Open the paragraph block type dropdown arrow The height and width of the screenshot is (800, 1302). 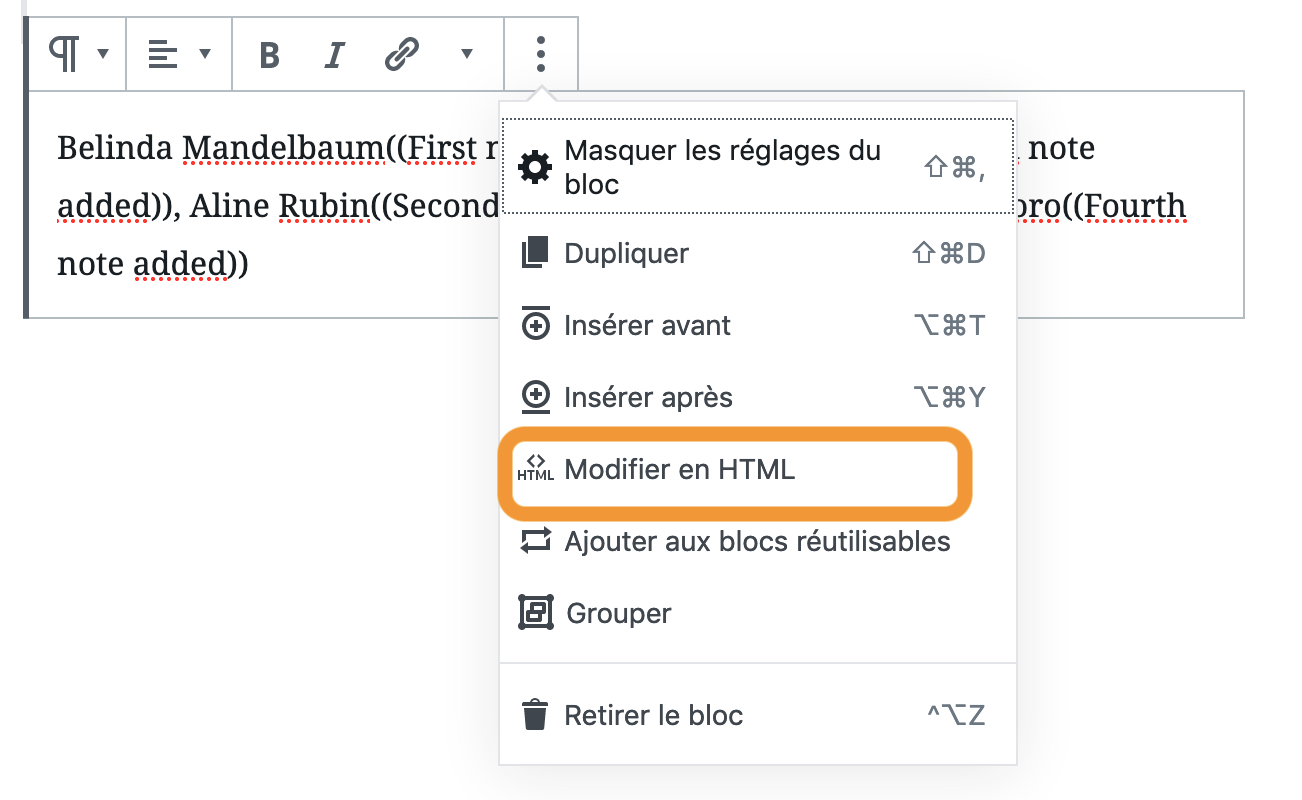[103, 54]
